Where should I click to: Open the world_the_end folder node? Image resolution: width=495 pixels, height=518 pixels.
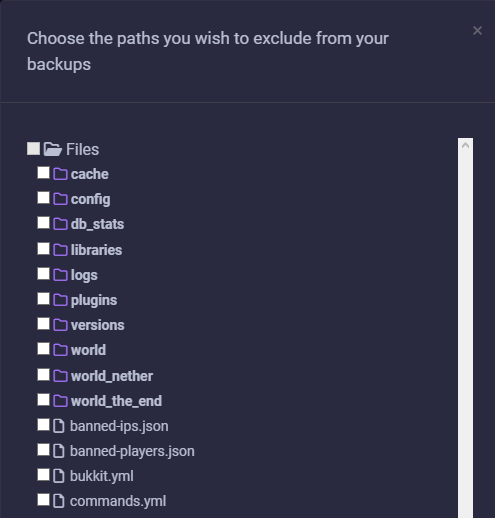116,401
